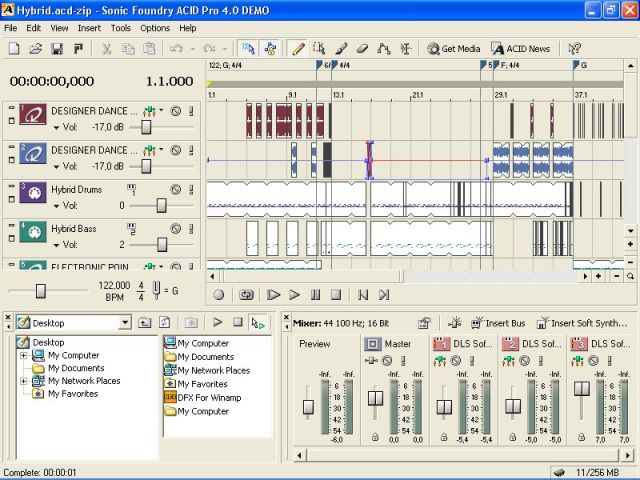
Task: Toggle Loop Playback button
Action: [246, 295]
